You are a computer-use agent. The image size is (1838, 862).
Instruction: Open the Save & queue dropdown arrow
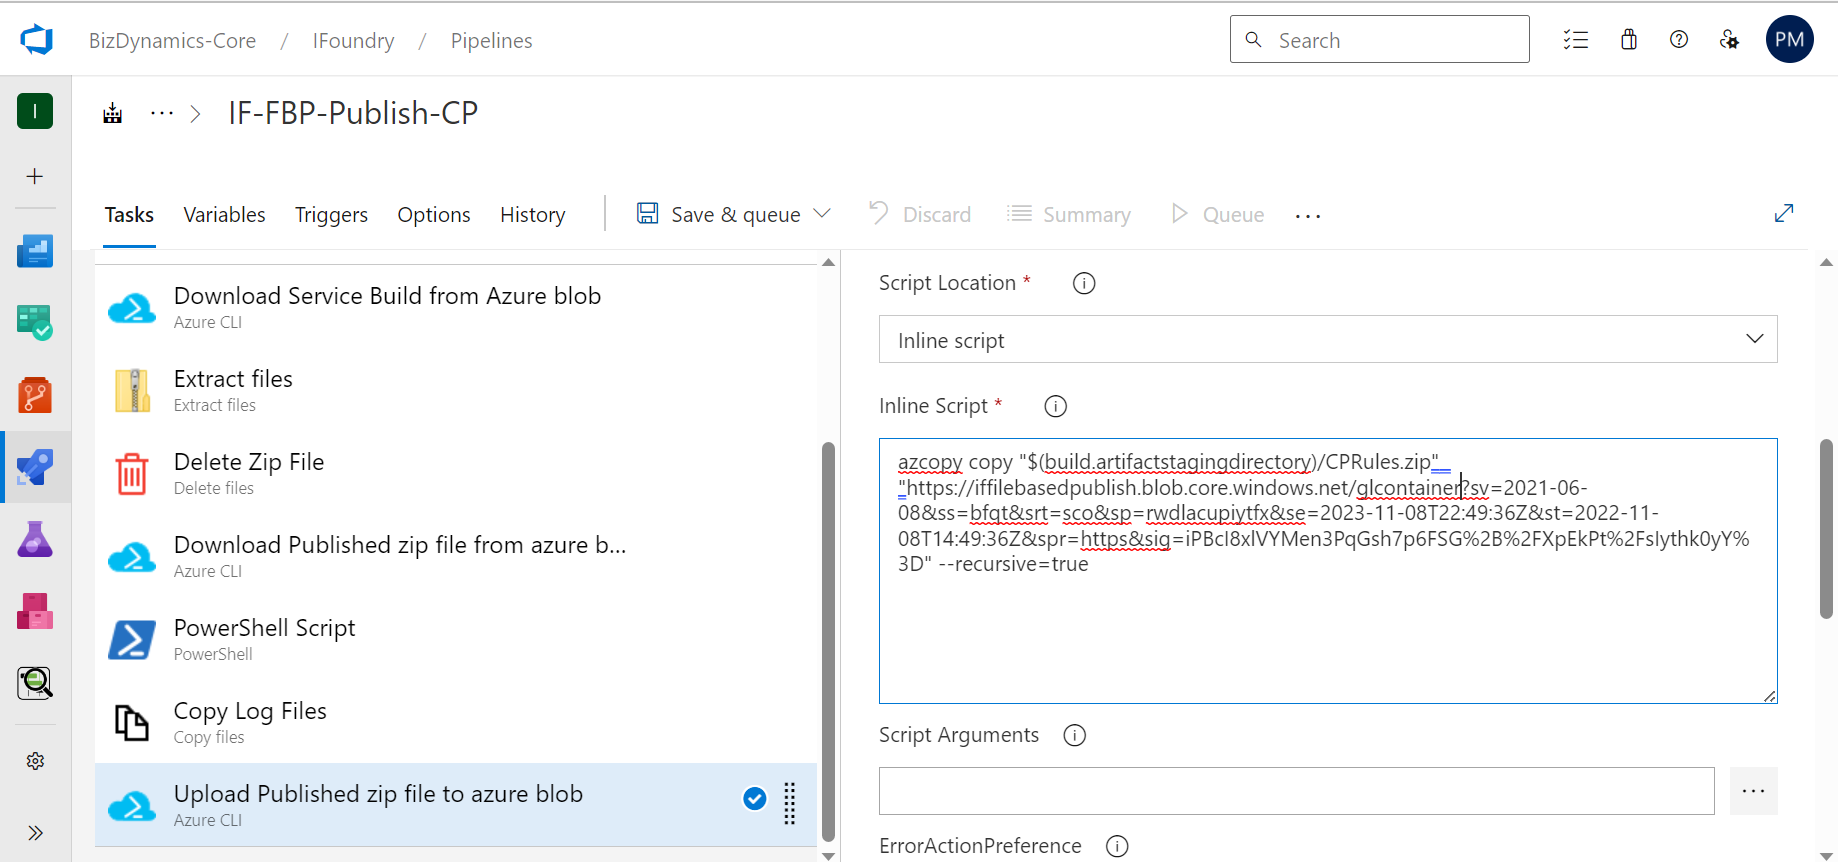(823, 214)
